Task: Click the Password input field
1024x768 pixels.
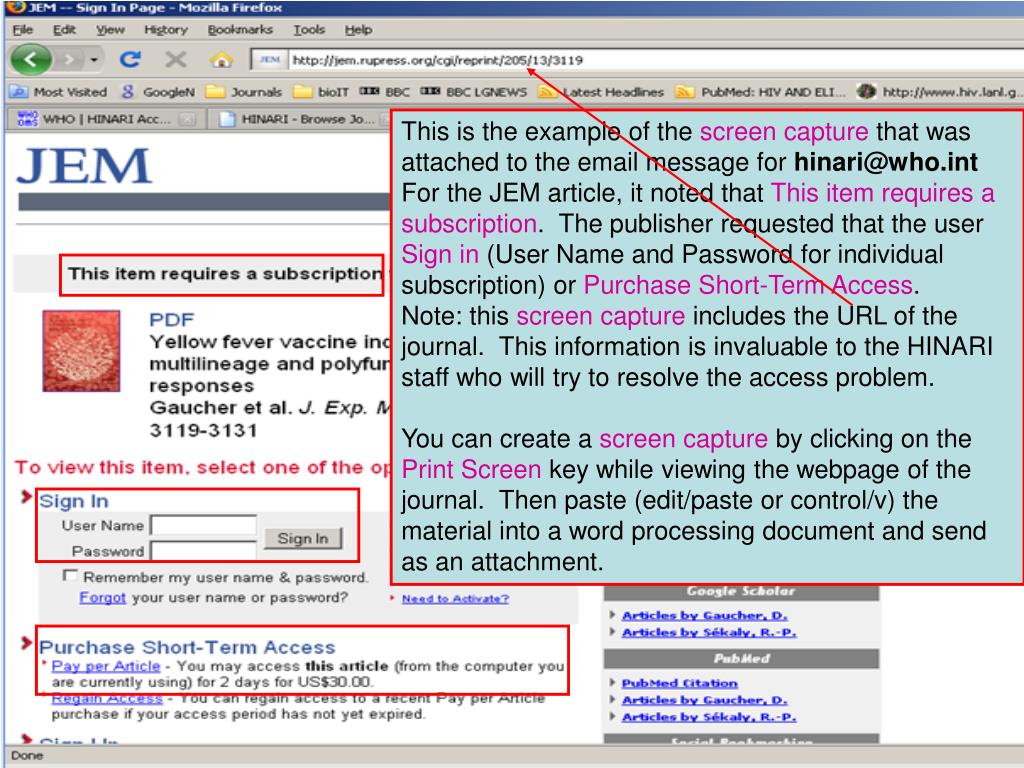Action: pyautogui.click(x=203, y=551)
